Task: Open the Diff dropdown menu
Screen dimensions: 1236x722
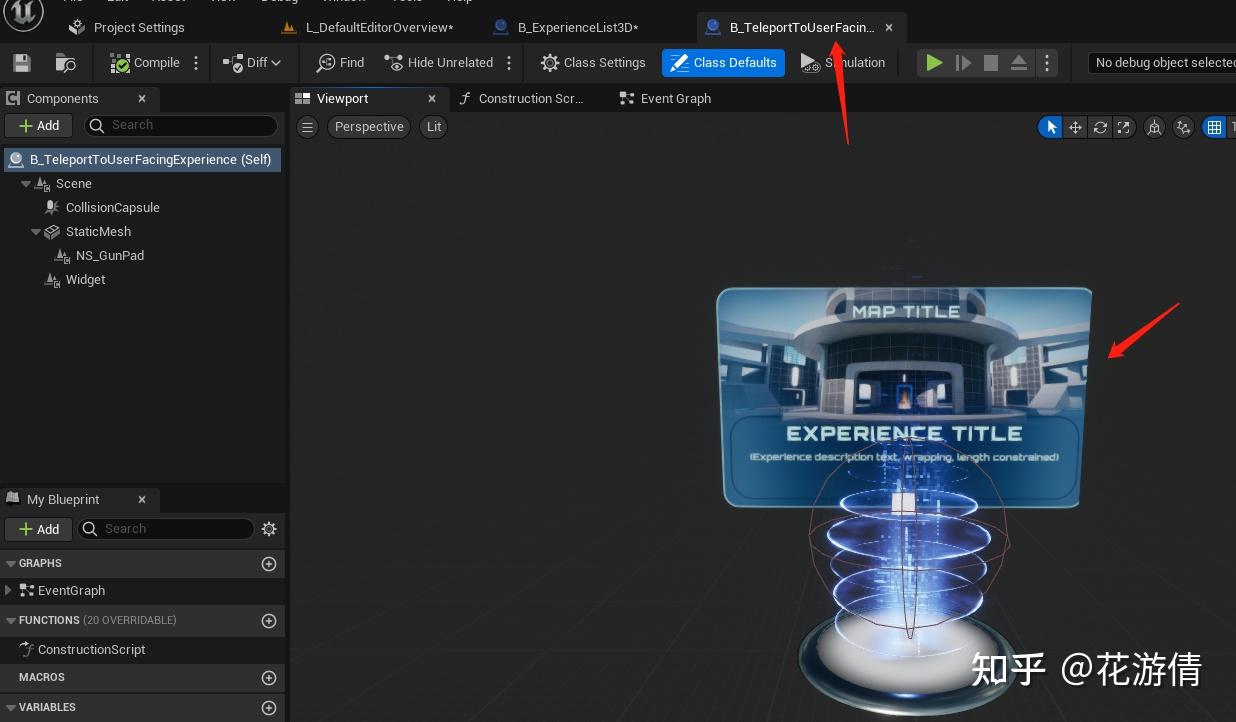Action: (253, 62)
